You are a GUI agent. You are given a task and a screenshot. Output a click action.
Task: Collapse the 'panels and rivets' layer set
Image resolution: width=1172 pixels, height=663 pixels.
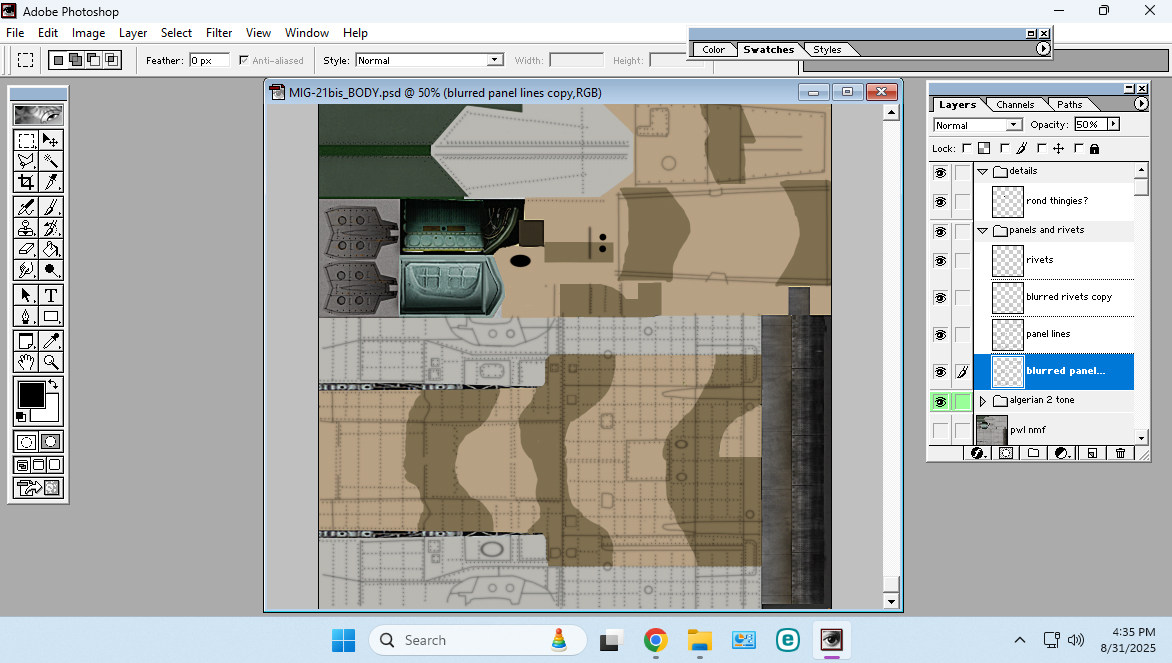(983, 230)
